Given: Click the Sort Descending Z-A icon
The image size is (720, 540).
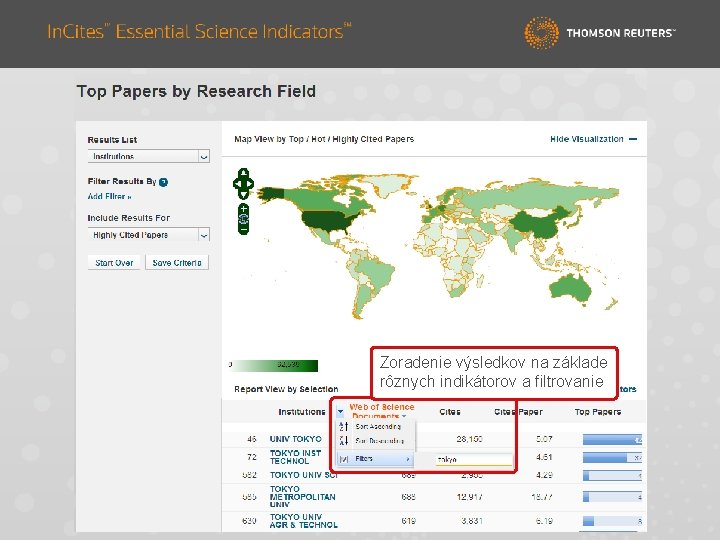Looking at the screenshot, I should click(x=343, y=441).
